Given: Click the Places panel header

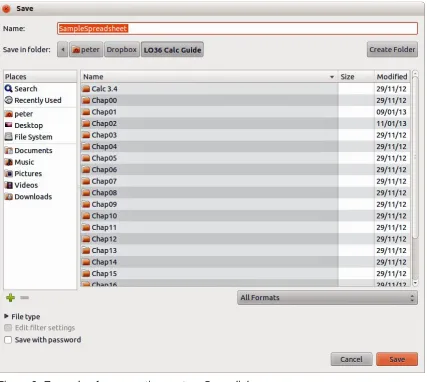Looking at the screenshot, I should 40,77.
